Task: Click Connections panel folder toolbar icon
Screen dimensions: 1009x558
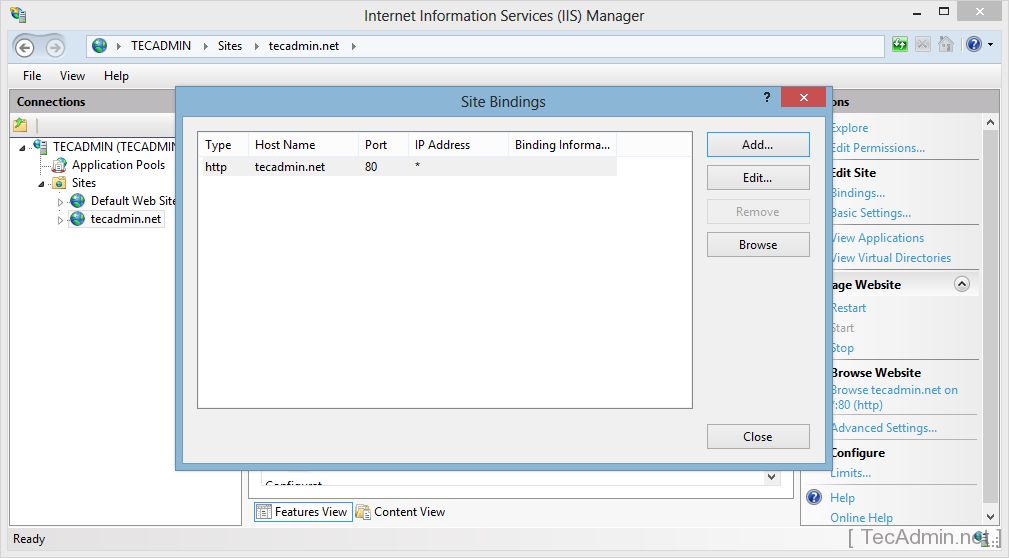Action: pyautogui.click(x=21, y=125)
